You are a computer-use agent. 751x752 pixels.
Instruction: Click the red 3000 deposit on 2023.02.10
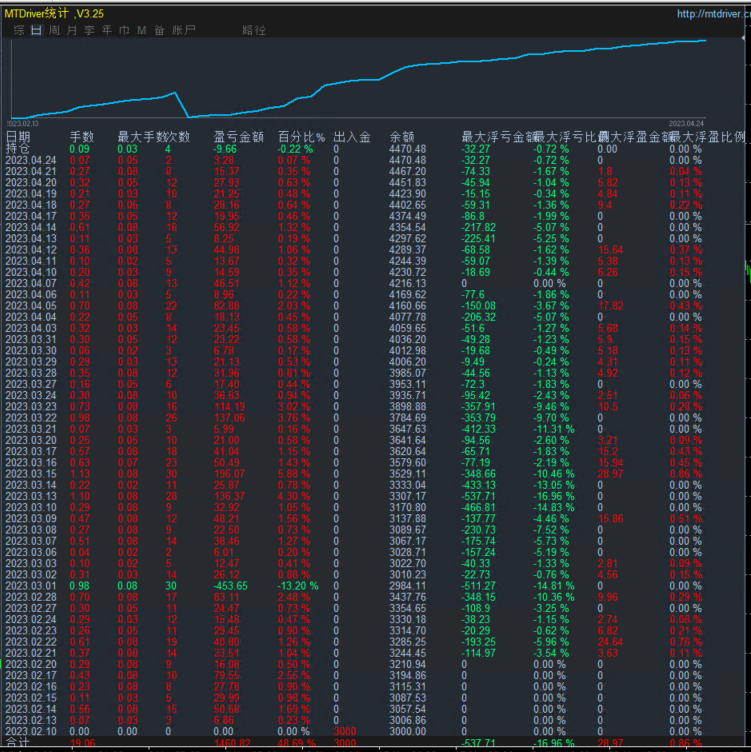pyautogui.click(x=345, y=732)
